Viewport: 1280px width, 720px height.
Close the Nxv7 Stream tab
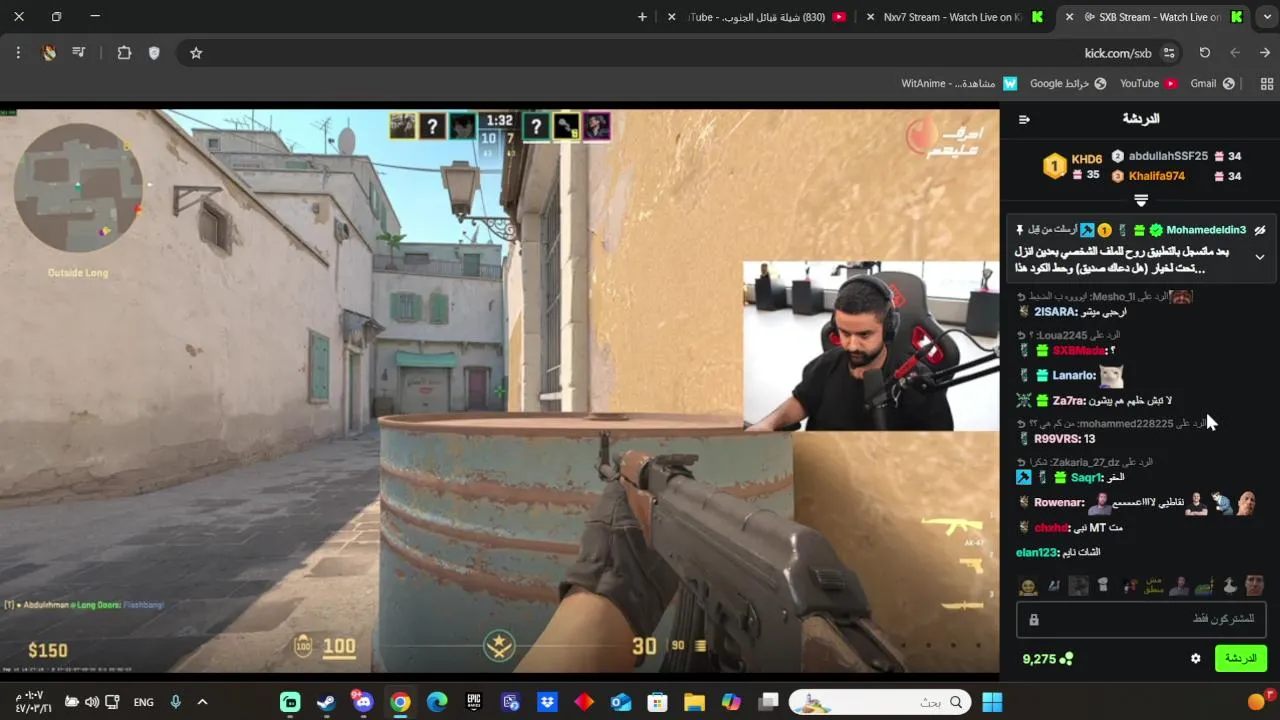(x=871, y=17)
